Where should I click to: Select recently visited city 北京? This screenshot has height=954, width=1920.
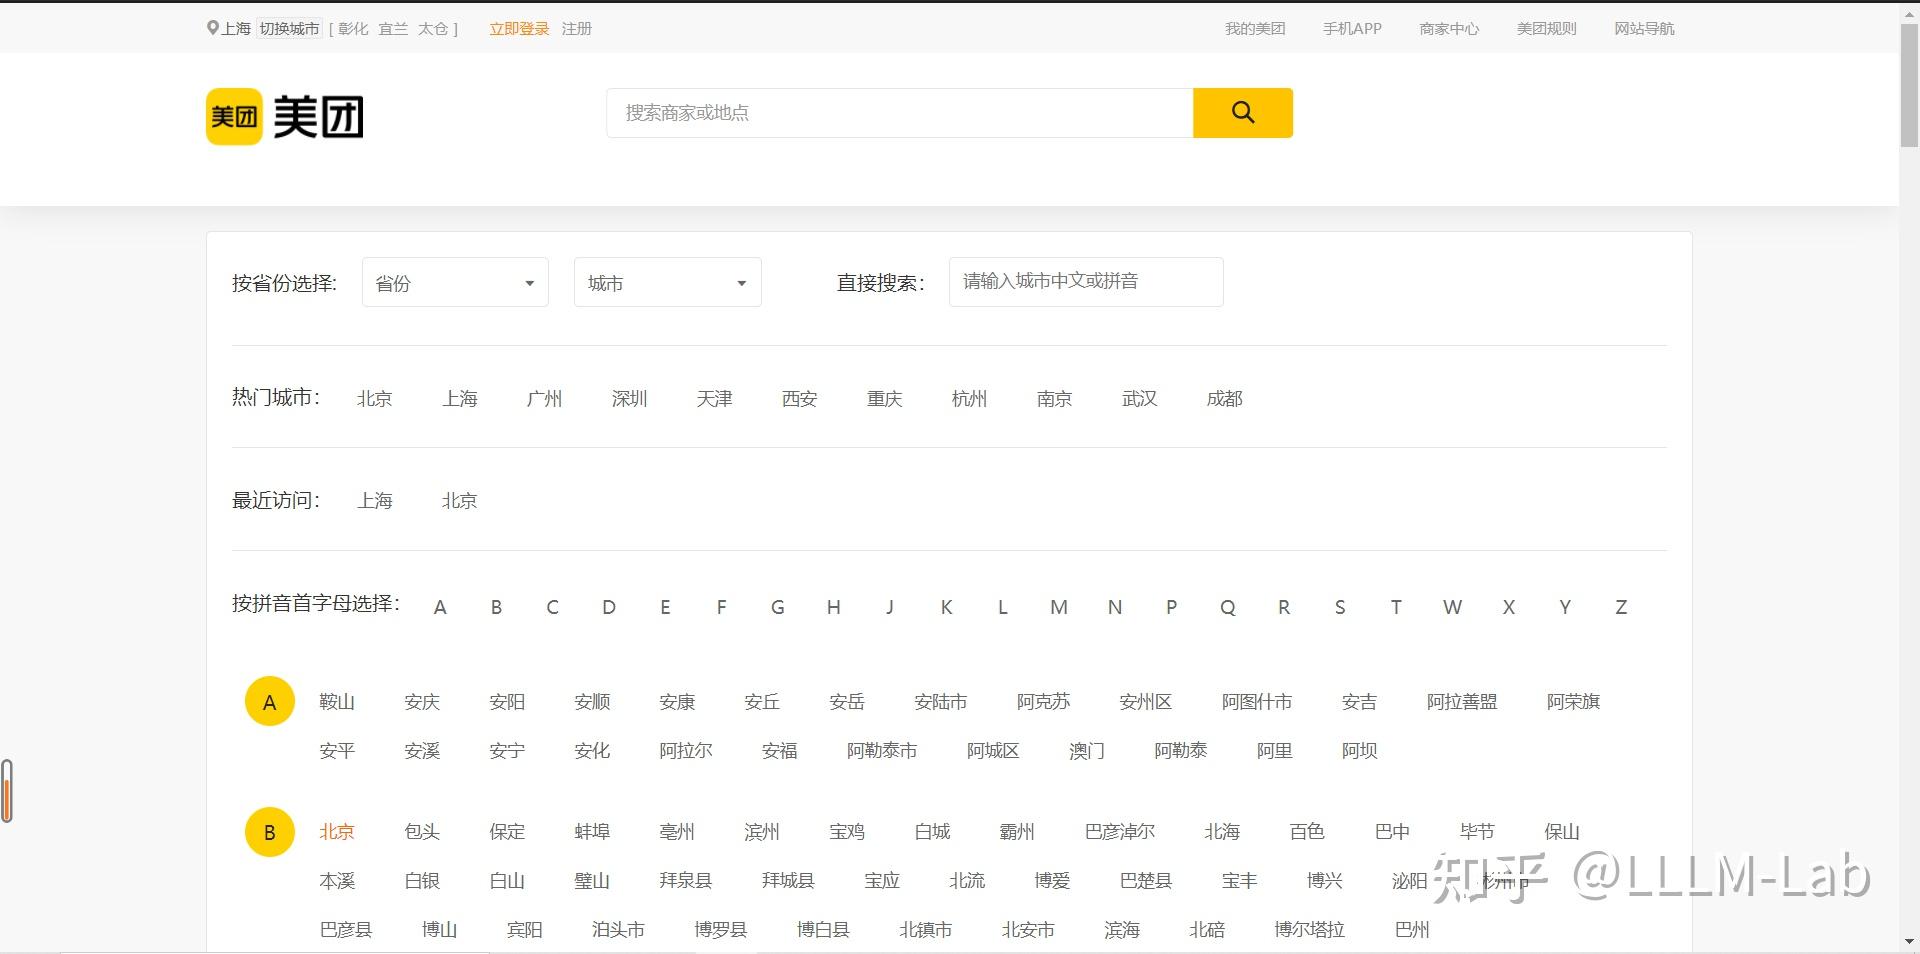pos(459,501)
